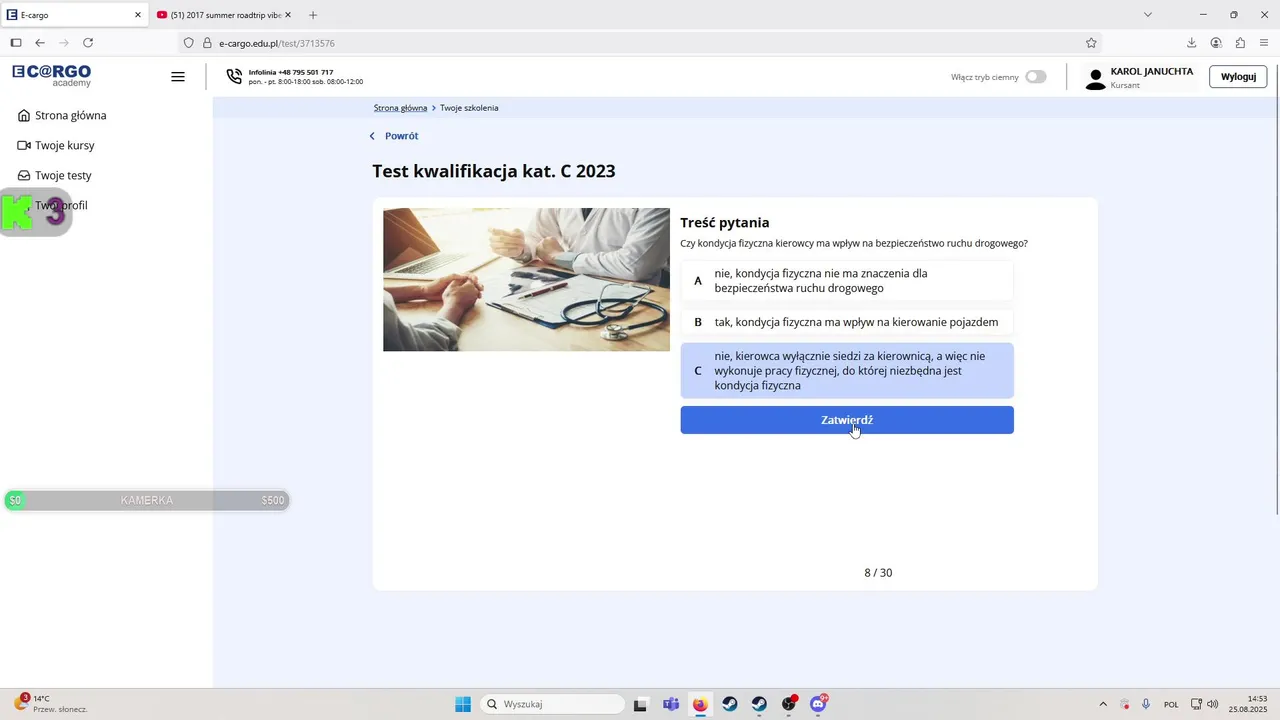Go back using the browser back arrow

point(40,43)
